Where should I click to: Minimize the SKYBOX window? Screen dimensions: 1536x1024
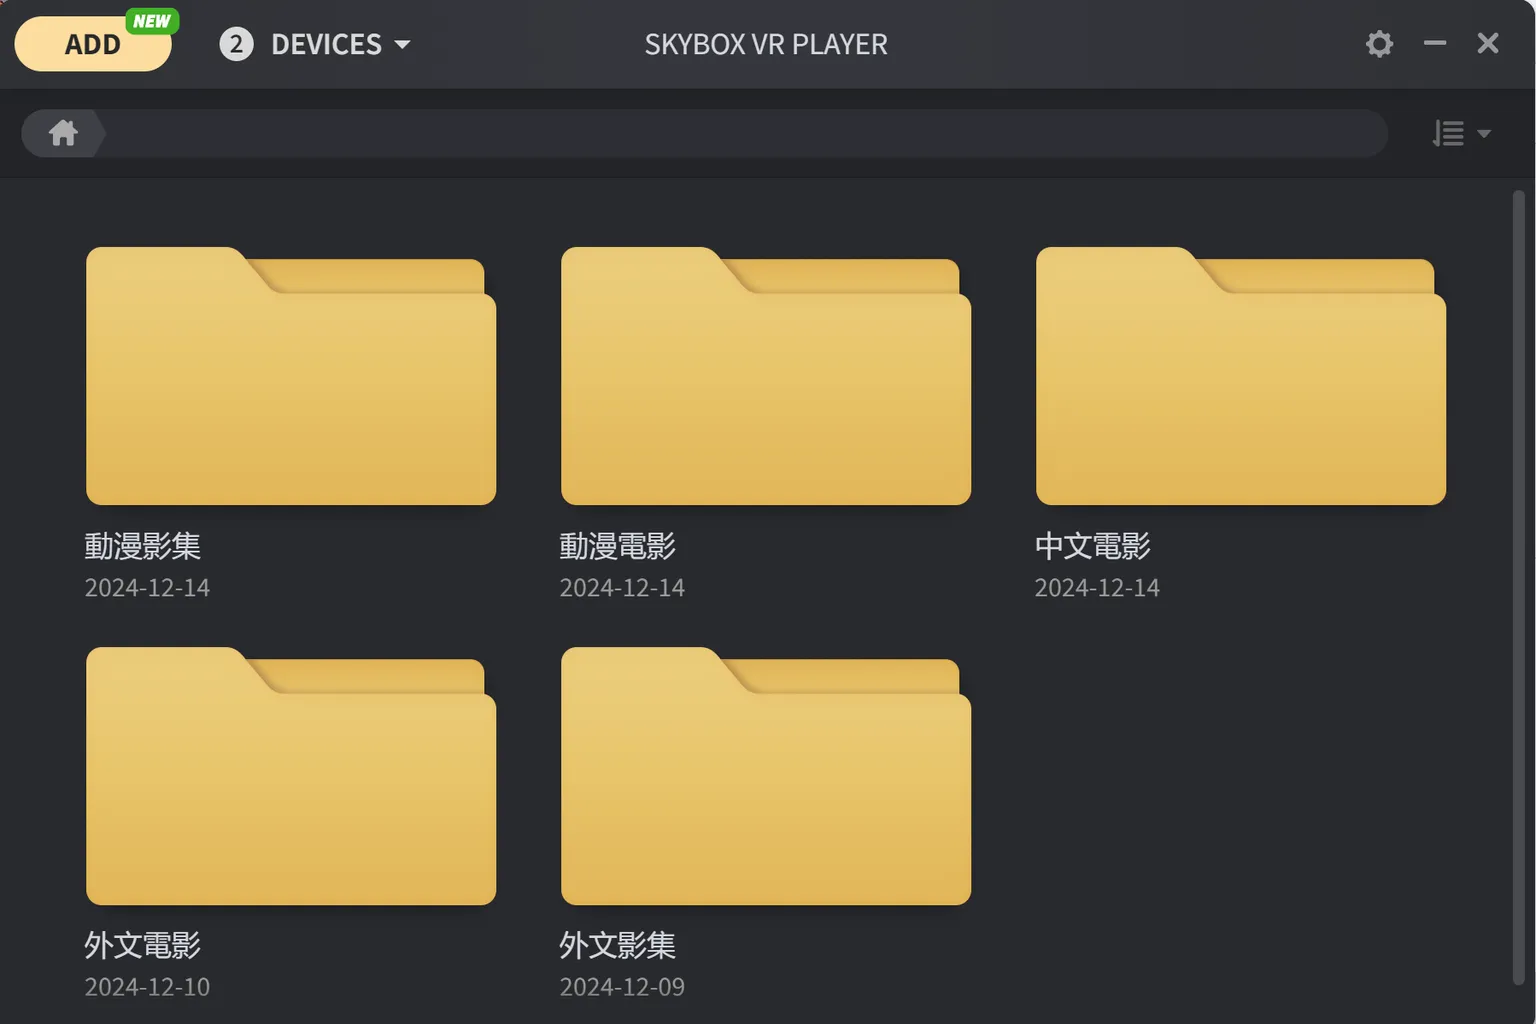pyautogui.click(x=1435, y=43)
